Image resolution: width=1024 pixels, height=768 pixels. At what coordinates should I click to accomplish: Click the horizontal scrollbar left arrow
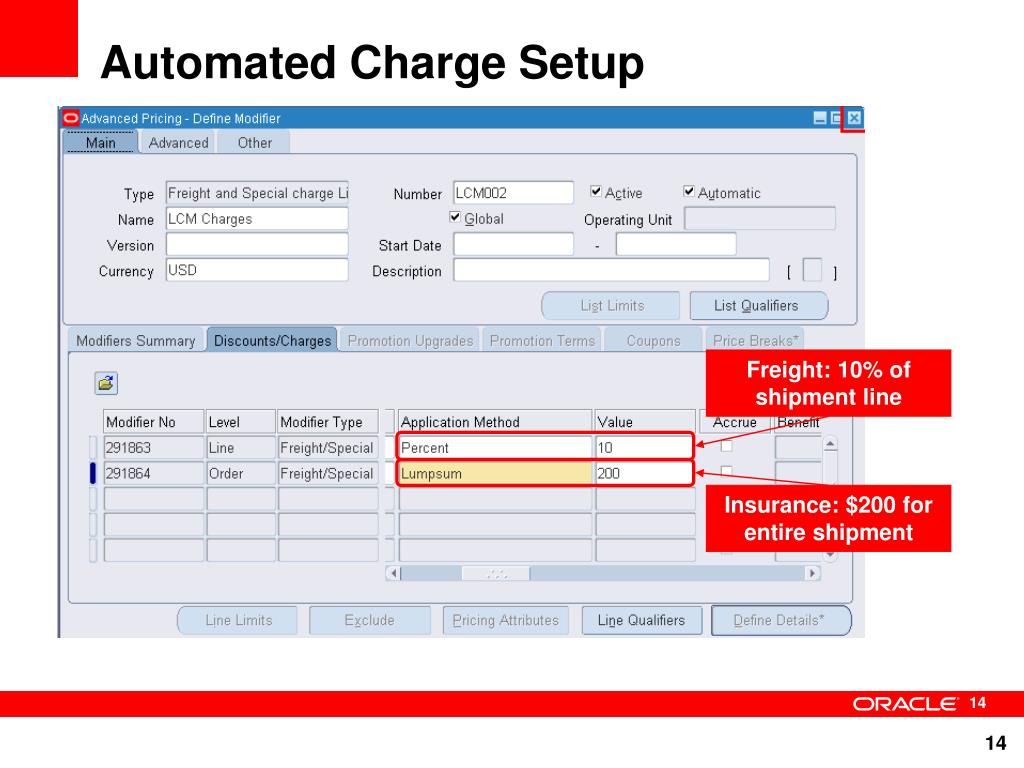click(393, 573)
